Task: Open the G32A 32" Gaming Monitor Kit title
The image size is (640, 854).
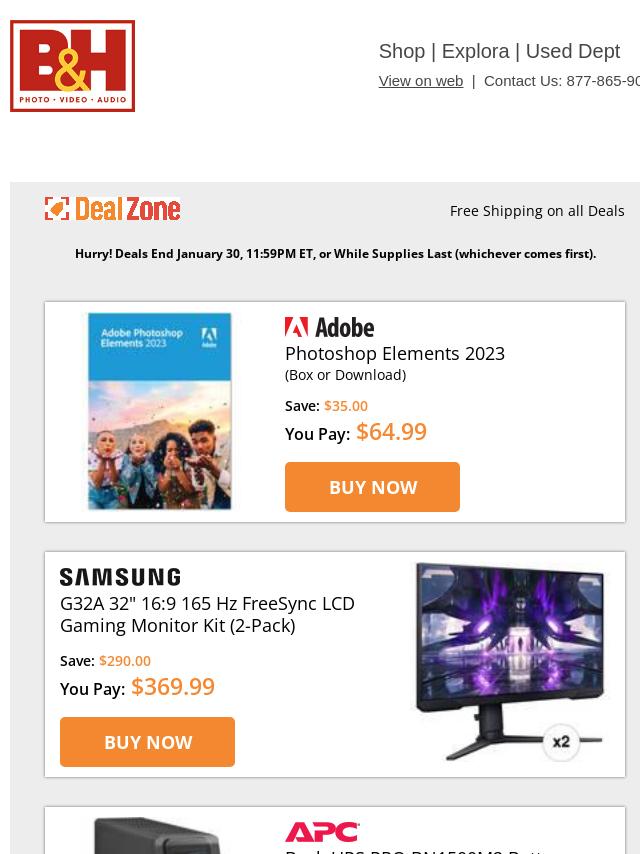Action: [x=207, y=614]
